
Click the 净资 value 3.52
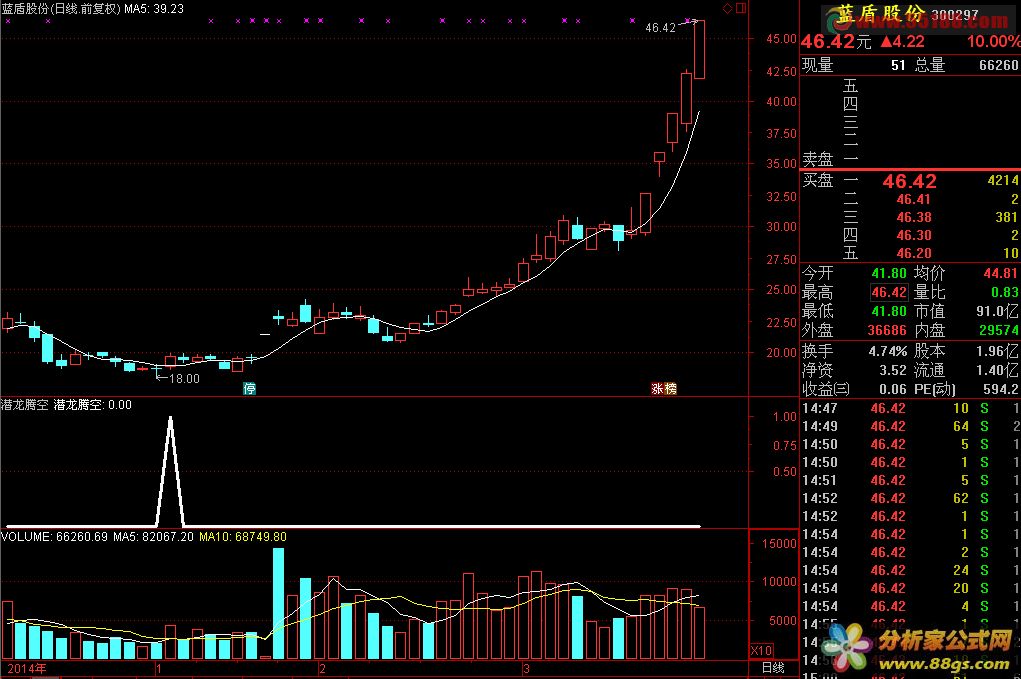coord(893,370)
